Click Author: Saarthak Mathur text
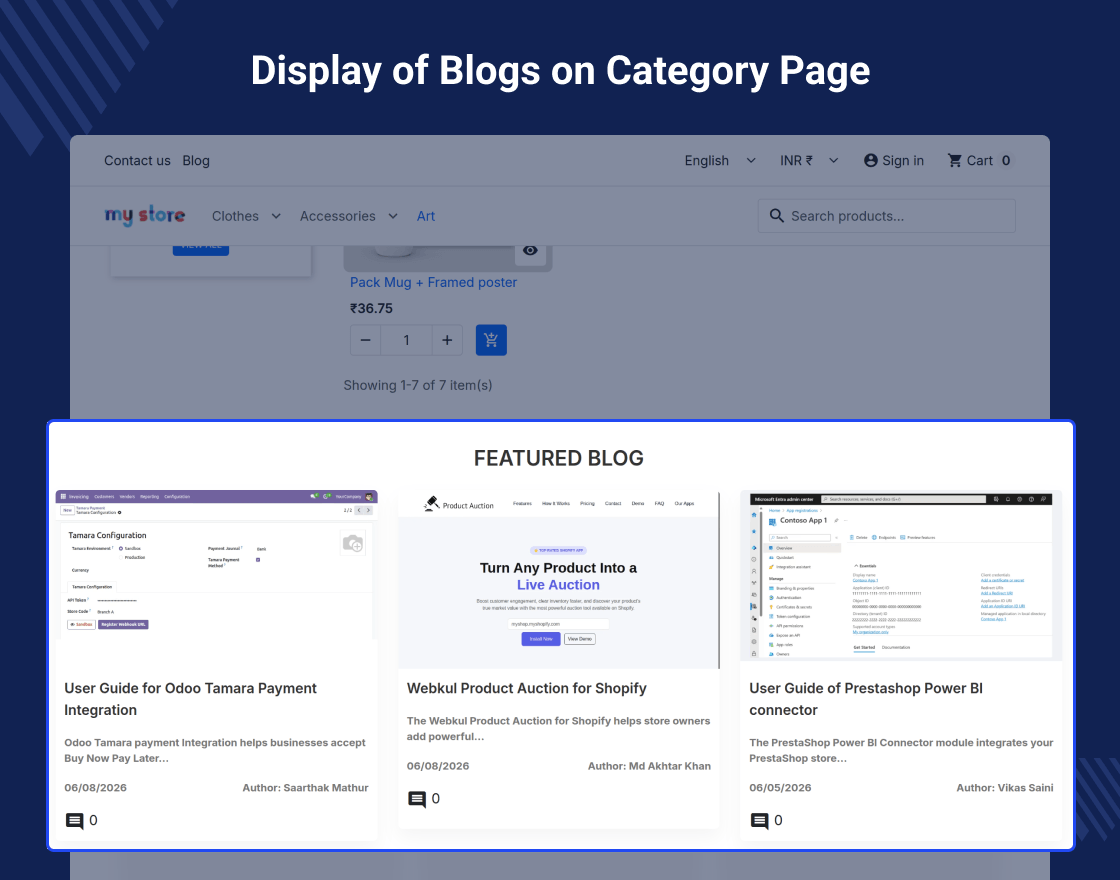Viewport: 1120px width, 880px height. click(x=305, y=787)
